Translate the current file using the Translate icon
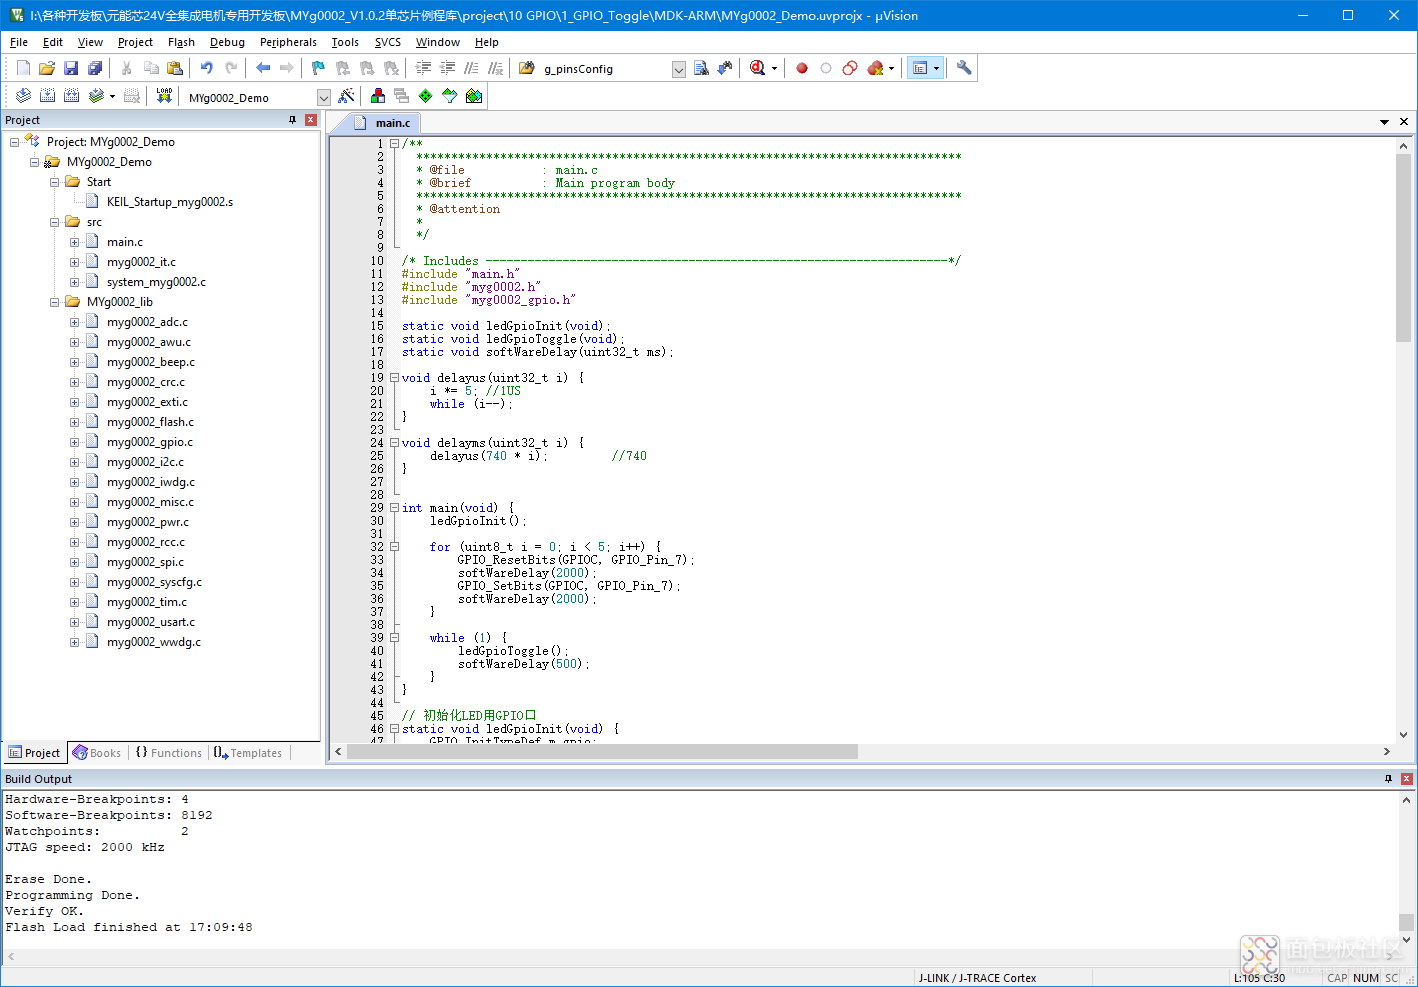1418x987 pixels. pos(23,96)
